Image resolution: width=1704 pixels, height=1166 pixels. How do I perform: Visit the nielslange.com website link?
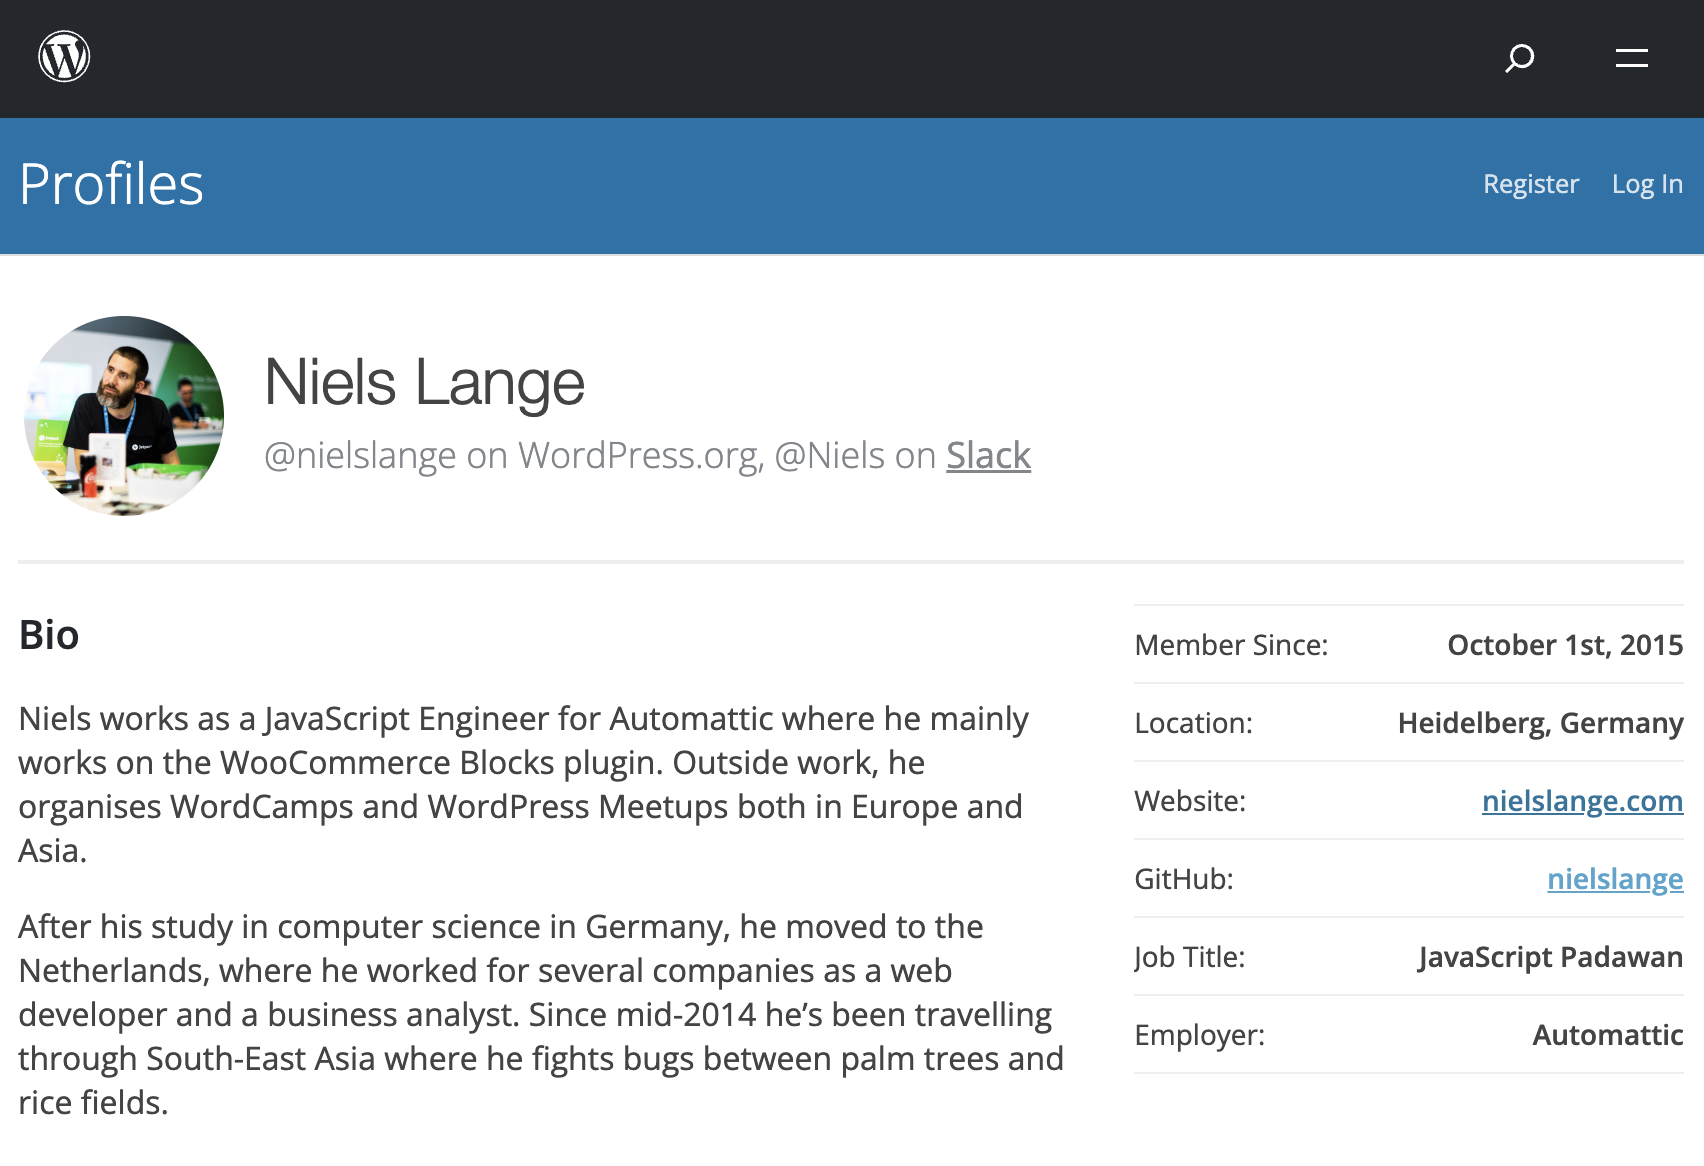(x=1582, y=801)
